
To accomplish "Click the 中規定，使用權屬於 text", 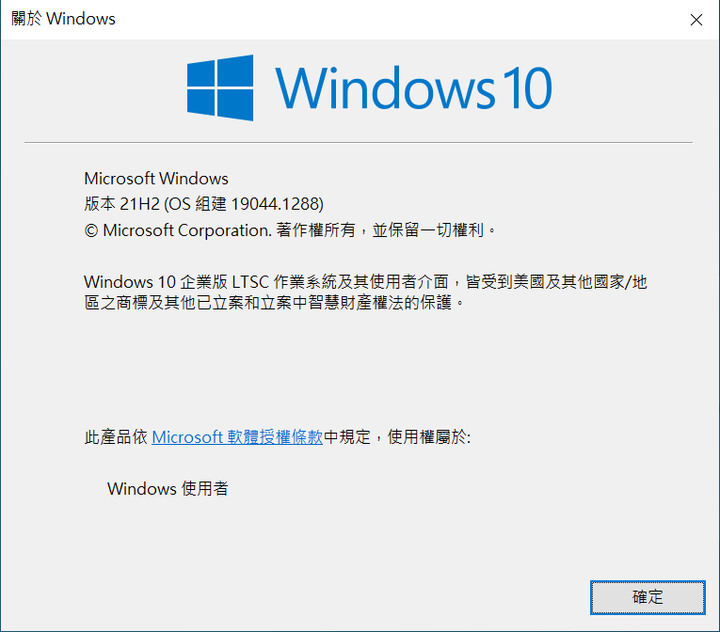I will 397,437.
